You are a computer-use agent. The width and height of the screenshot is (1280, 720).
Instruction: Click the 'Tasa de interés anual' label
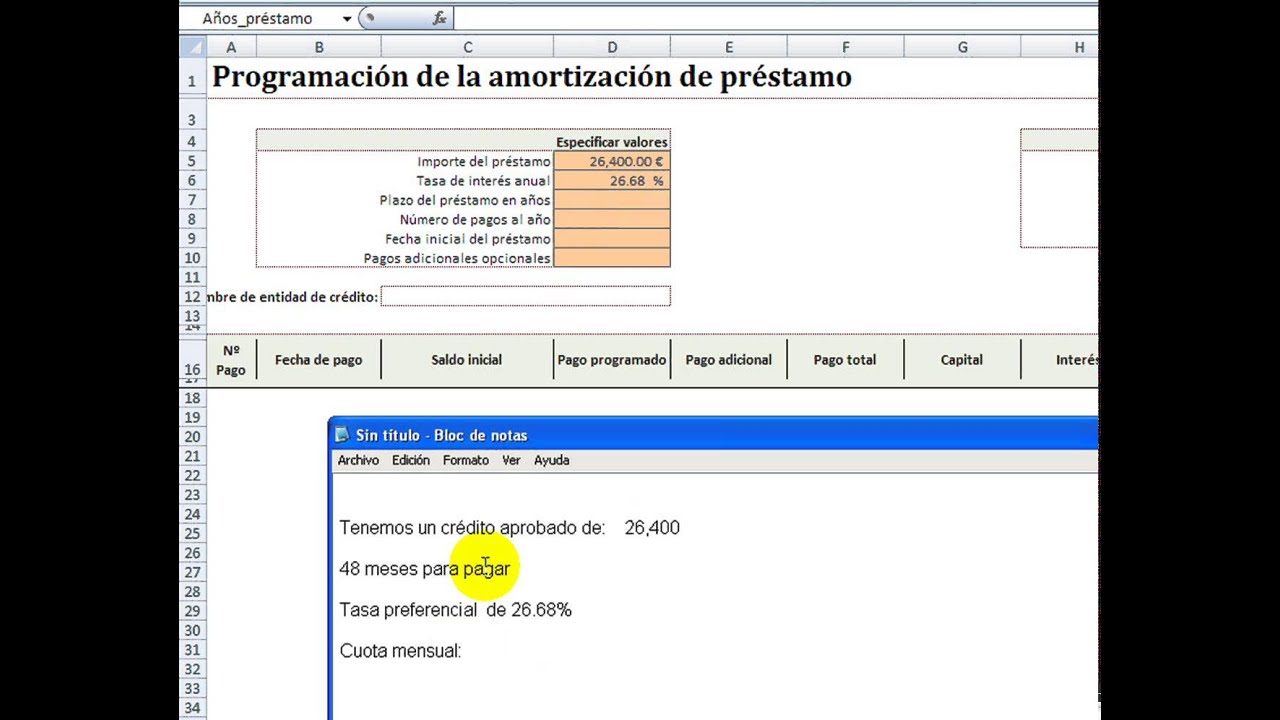(483, 181)
